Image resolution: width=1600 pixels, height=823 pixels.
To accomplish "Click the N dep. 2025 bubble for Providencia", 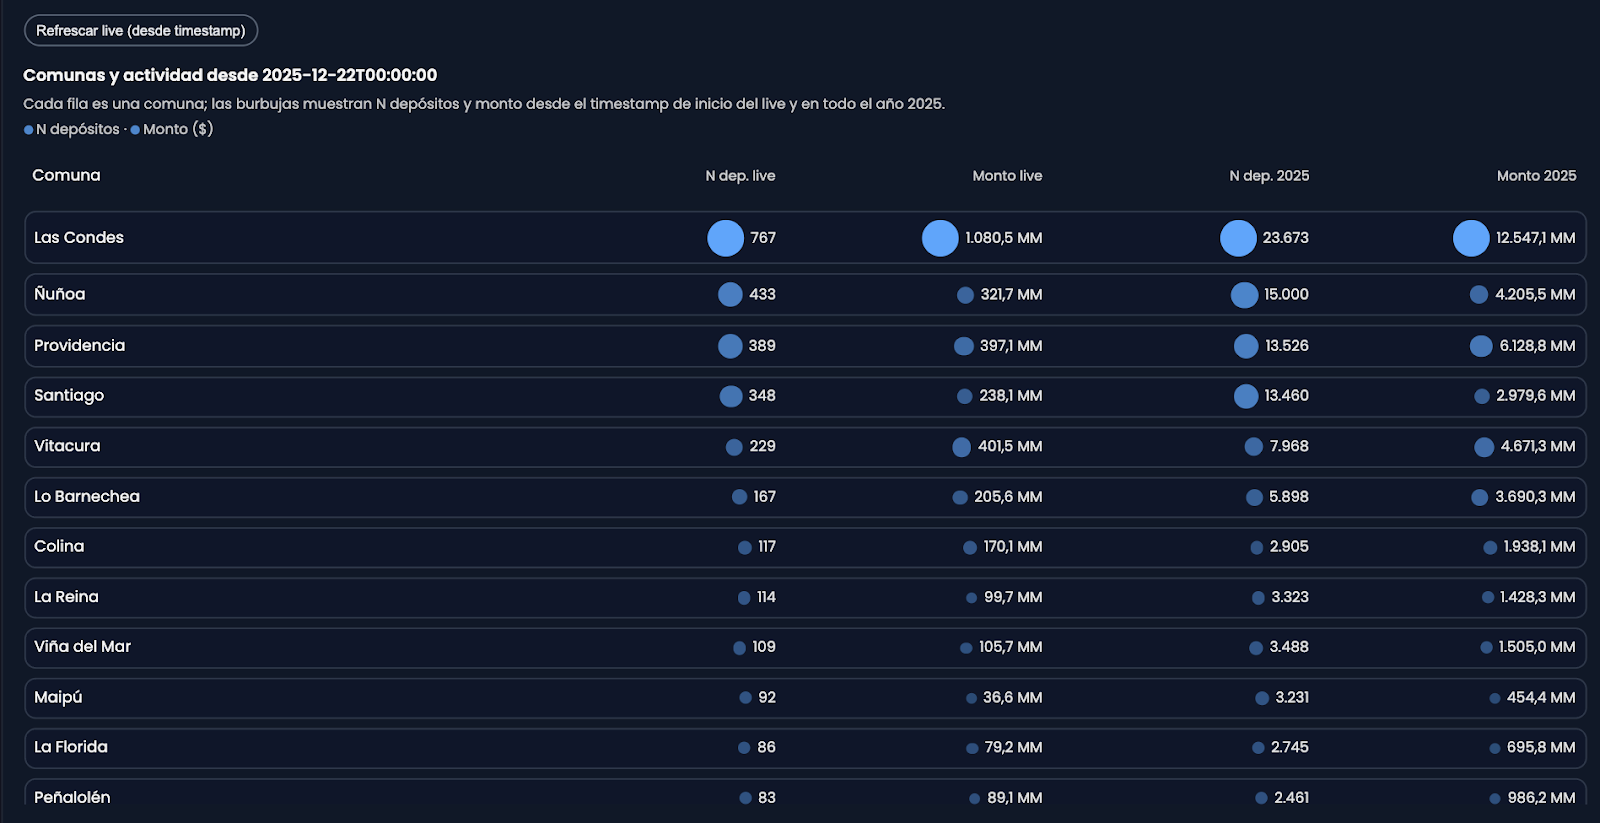I will coord(1246,346).
